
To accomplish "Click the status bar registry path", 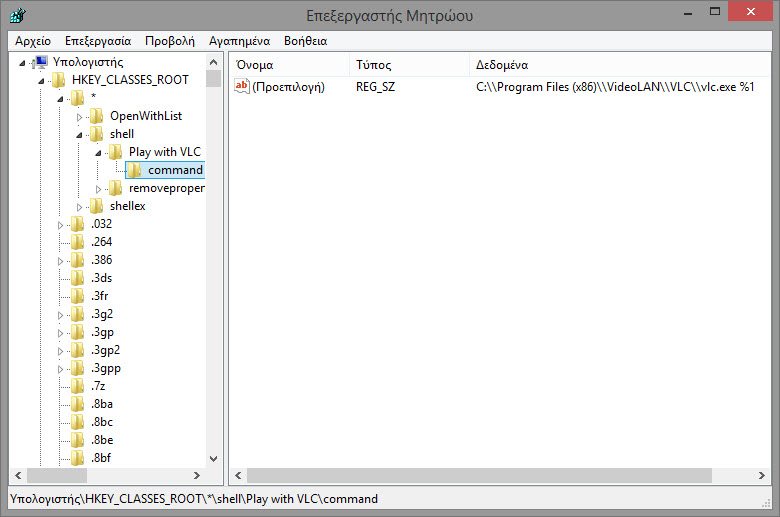I will (194, 499).
